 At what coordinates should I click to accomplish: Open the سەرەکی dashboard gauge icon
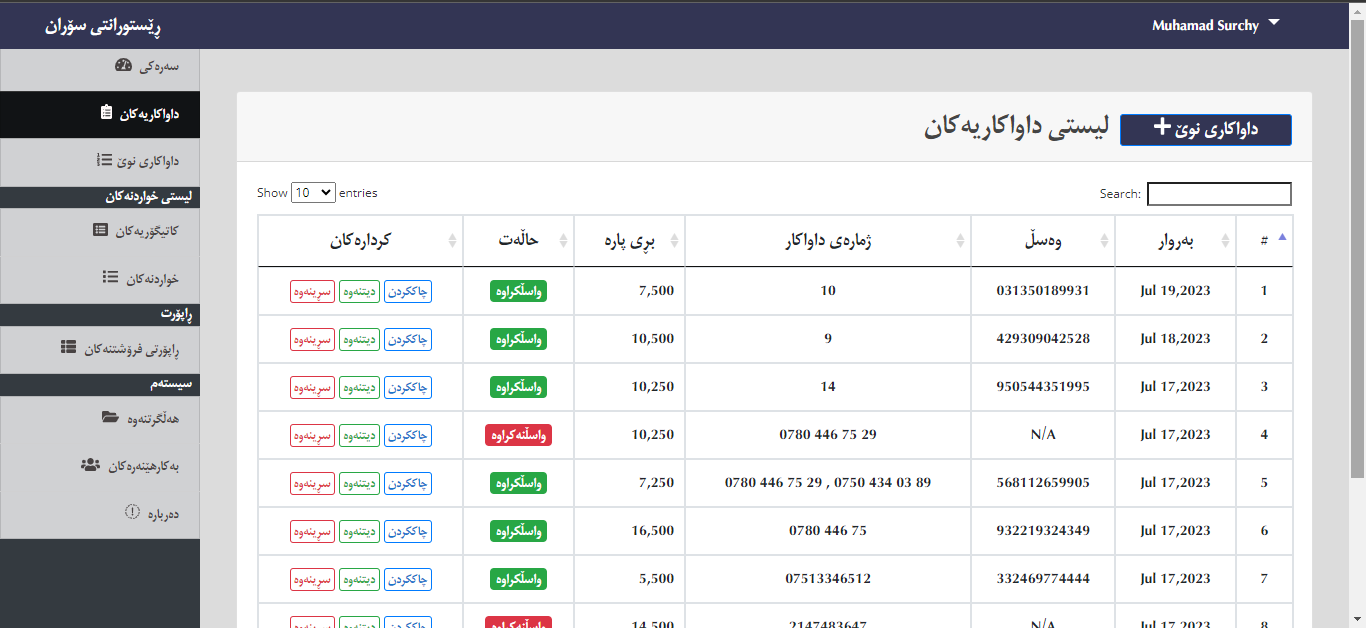click(x=124, y=66)
